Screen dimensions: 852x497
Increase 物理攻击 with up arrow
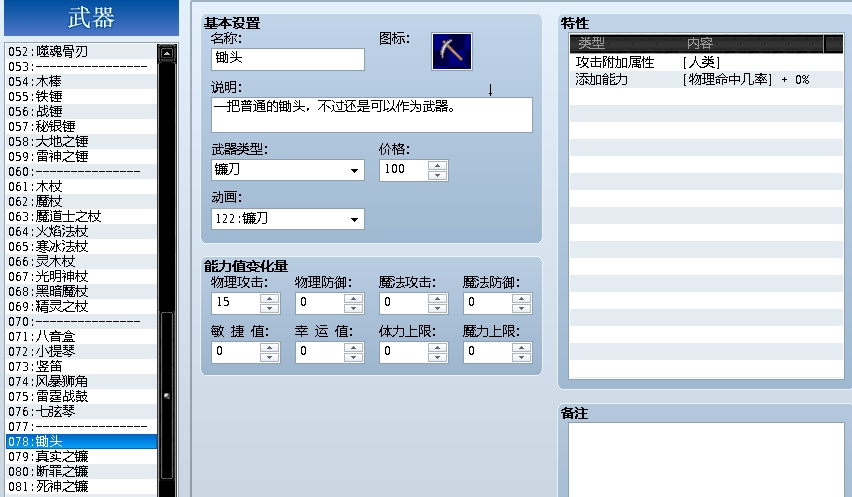[270, 298]
